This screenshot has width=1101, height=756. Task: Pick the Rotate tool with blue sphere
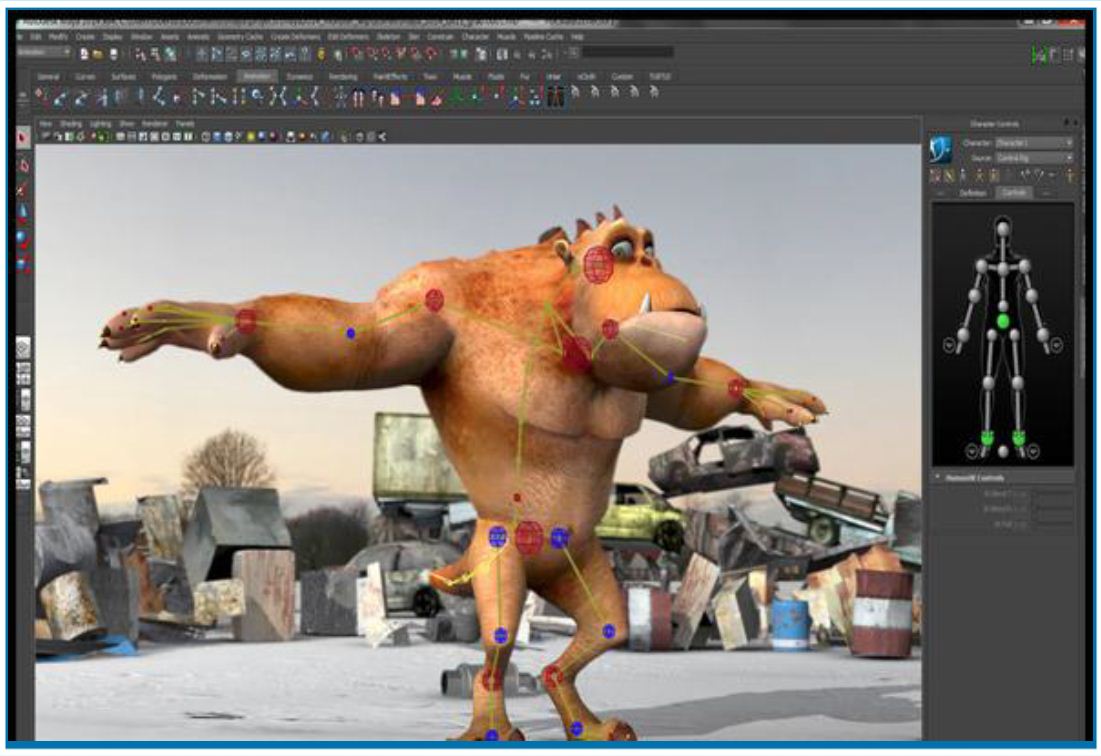(24, 238)
